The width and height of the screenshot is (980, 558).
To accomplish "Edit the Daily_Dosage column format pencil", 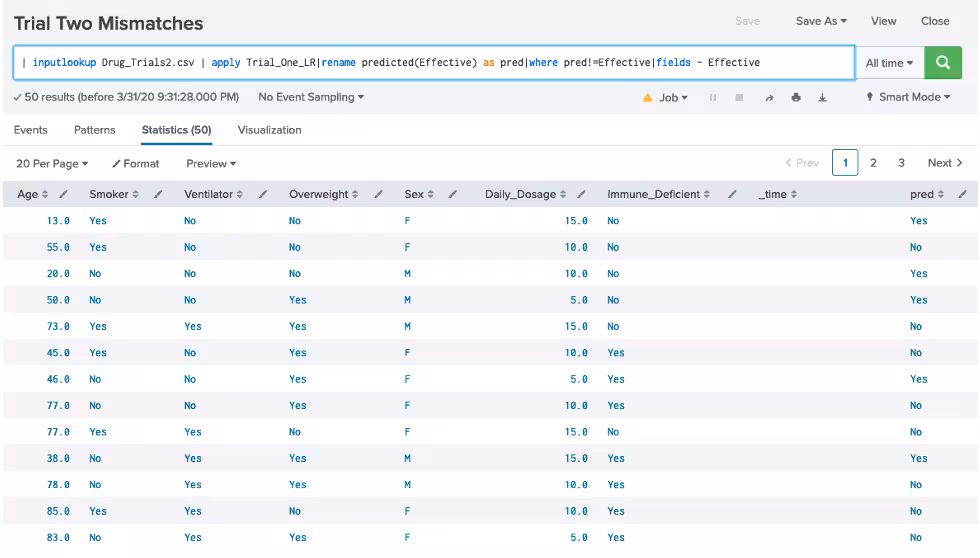I will (x=581, y=194).
